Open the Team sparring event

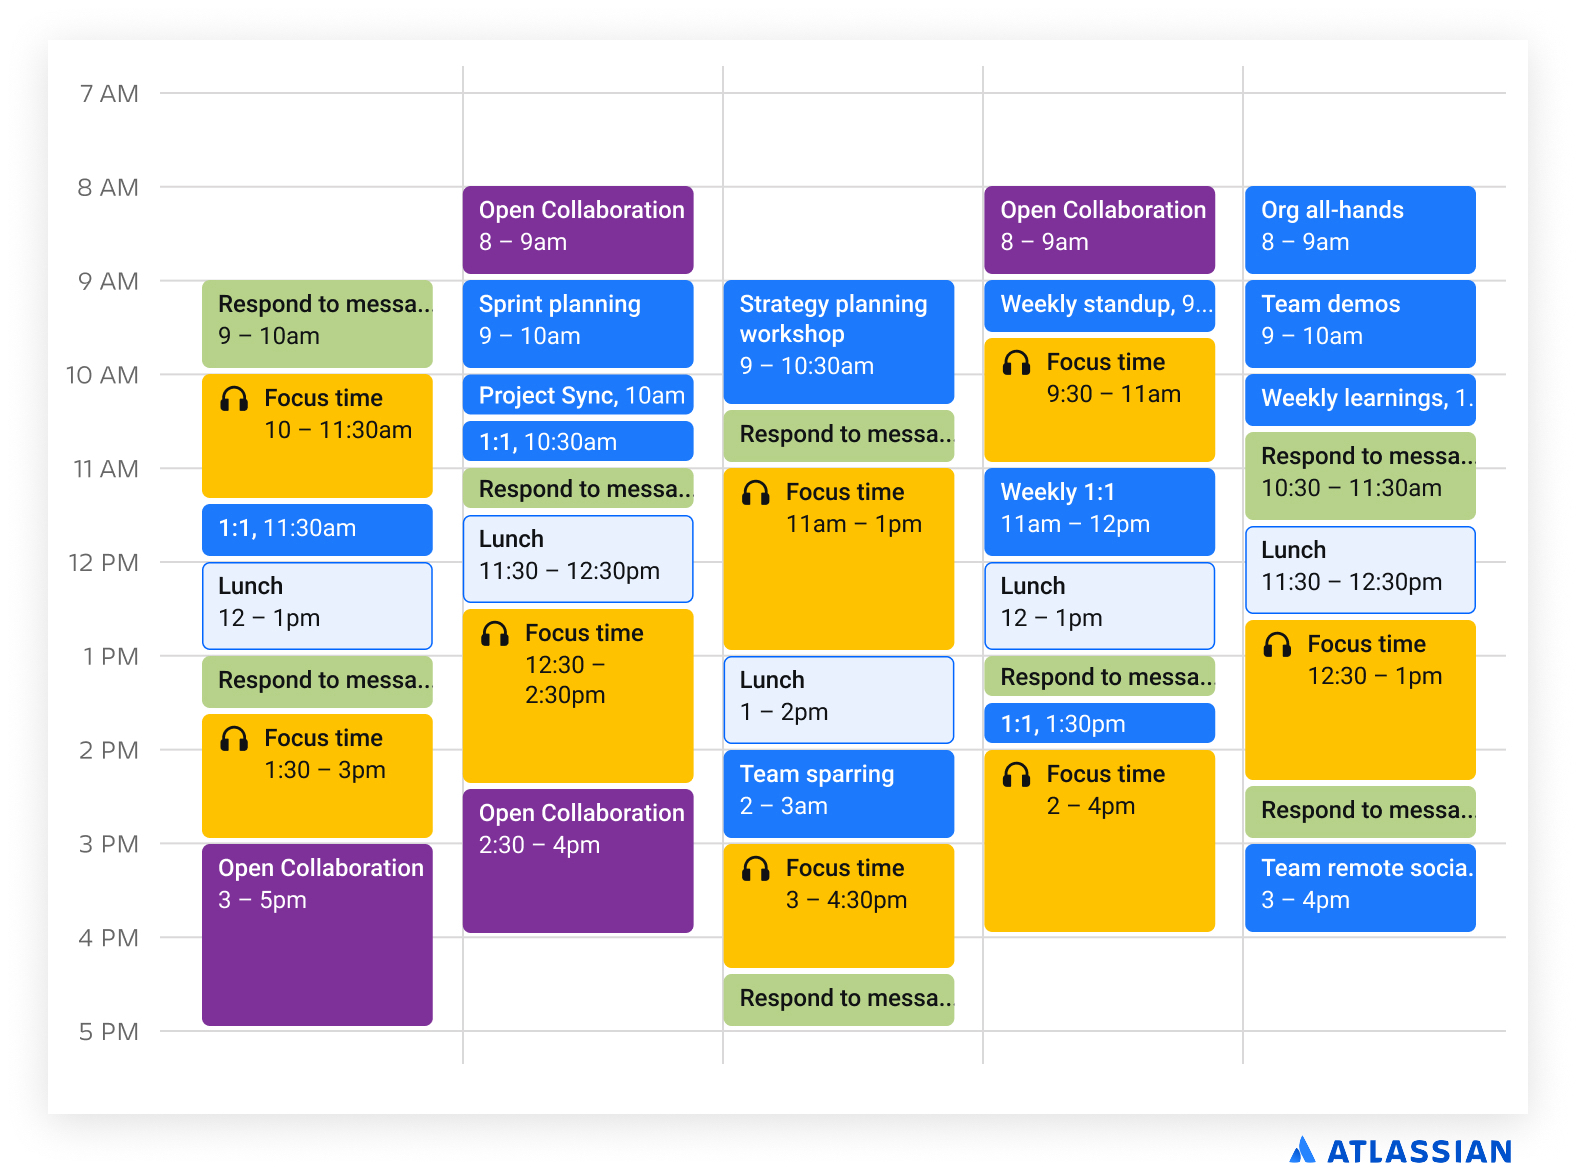838,792
